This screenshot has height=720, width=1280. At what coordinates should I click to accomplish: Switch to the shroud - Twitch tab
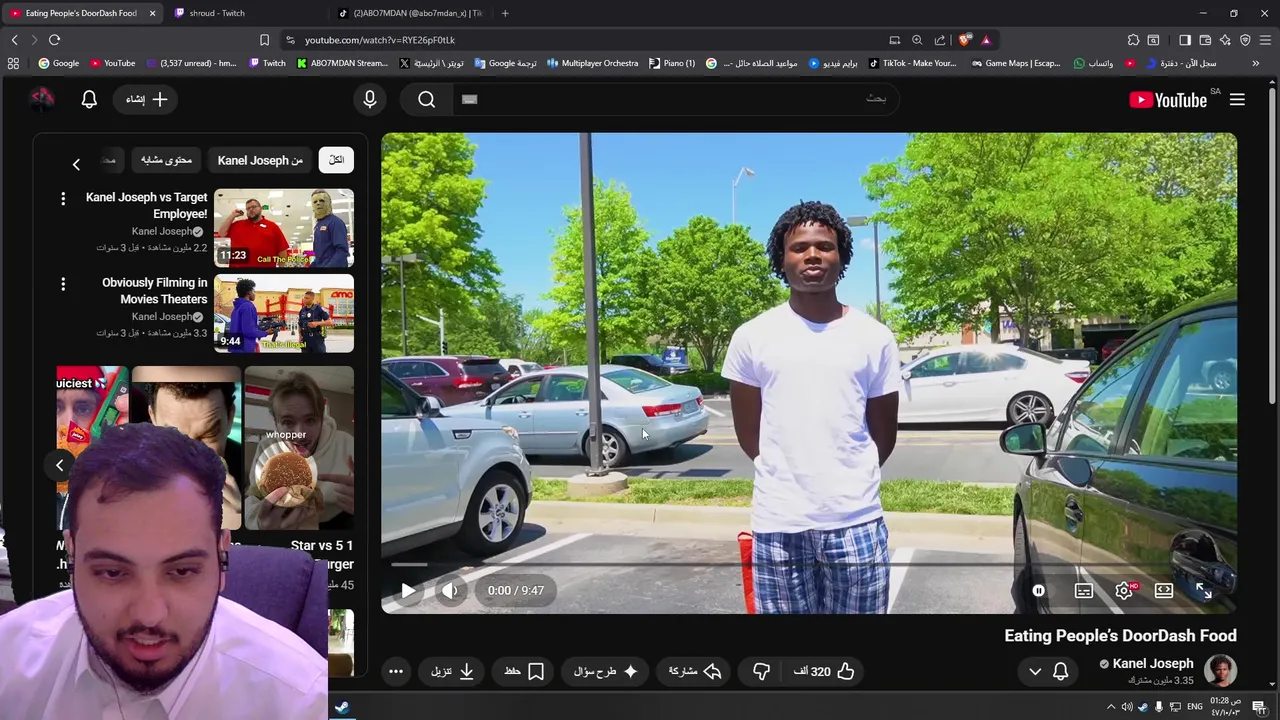click(x=217, y=13)
